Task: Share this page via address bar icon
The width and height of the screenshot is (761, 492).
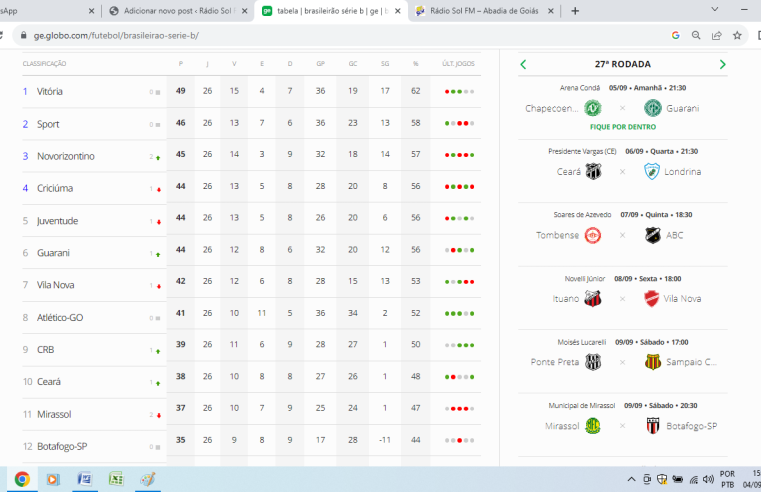Action: 716,35
